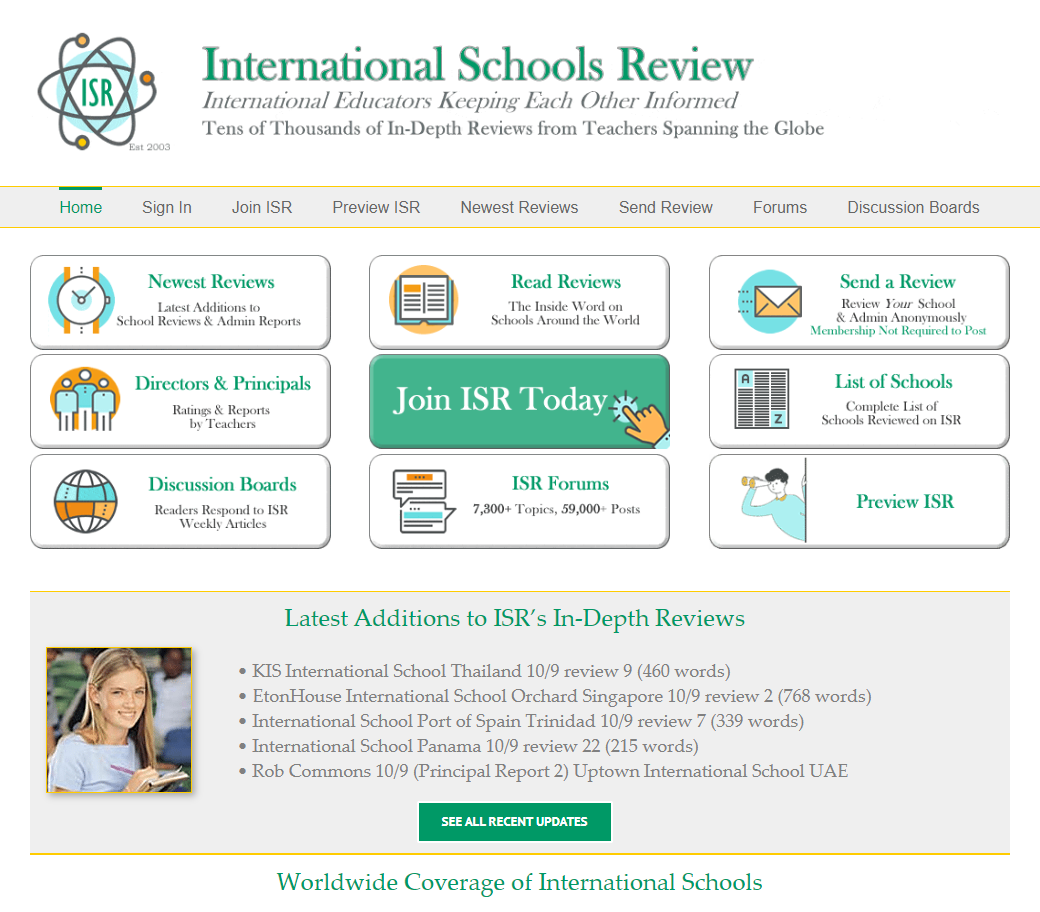The image size is (1040, 912).
Task: Click 'International Educators Keeping Each Other Informed' tagline
Action: 470,101
